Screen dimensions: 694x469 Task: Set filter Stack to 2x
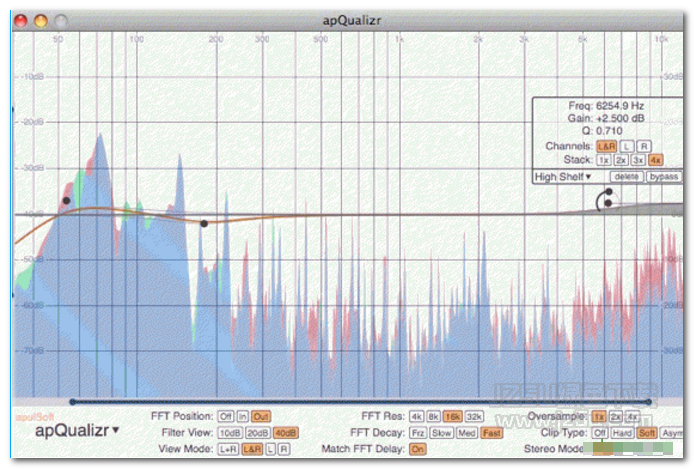point(621,160)
